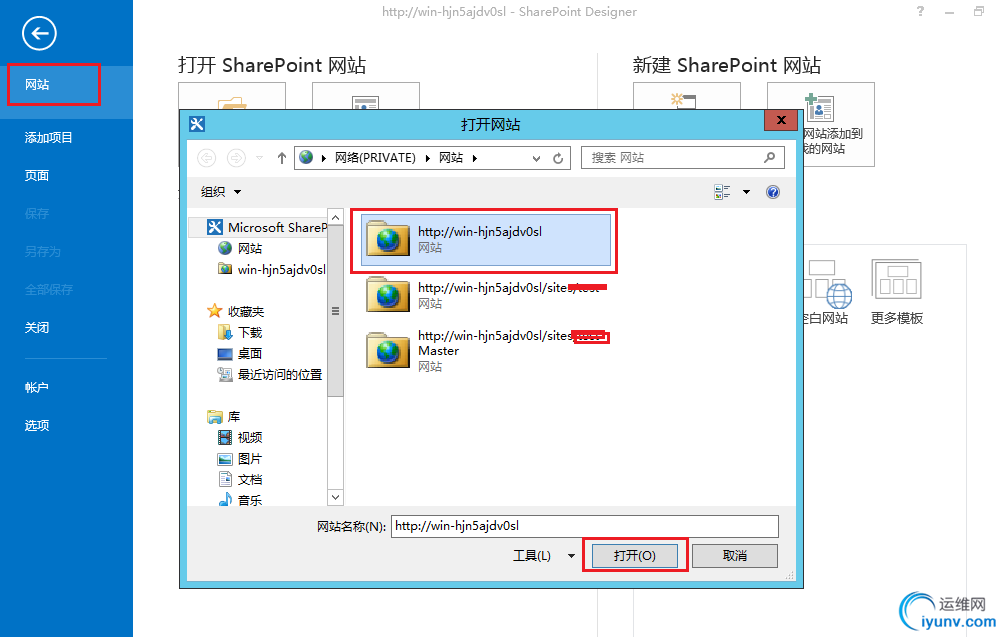Viewport: 1002px width, 638px height.
Task: Click the 打开(O) button
Action: [635, 556]
